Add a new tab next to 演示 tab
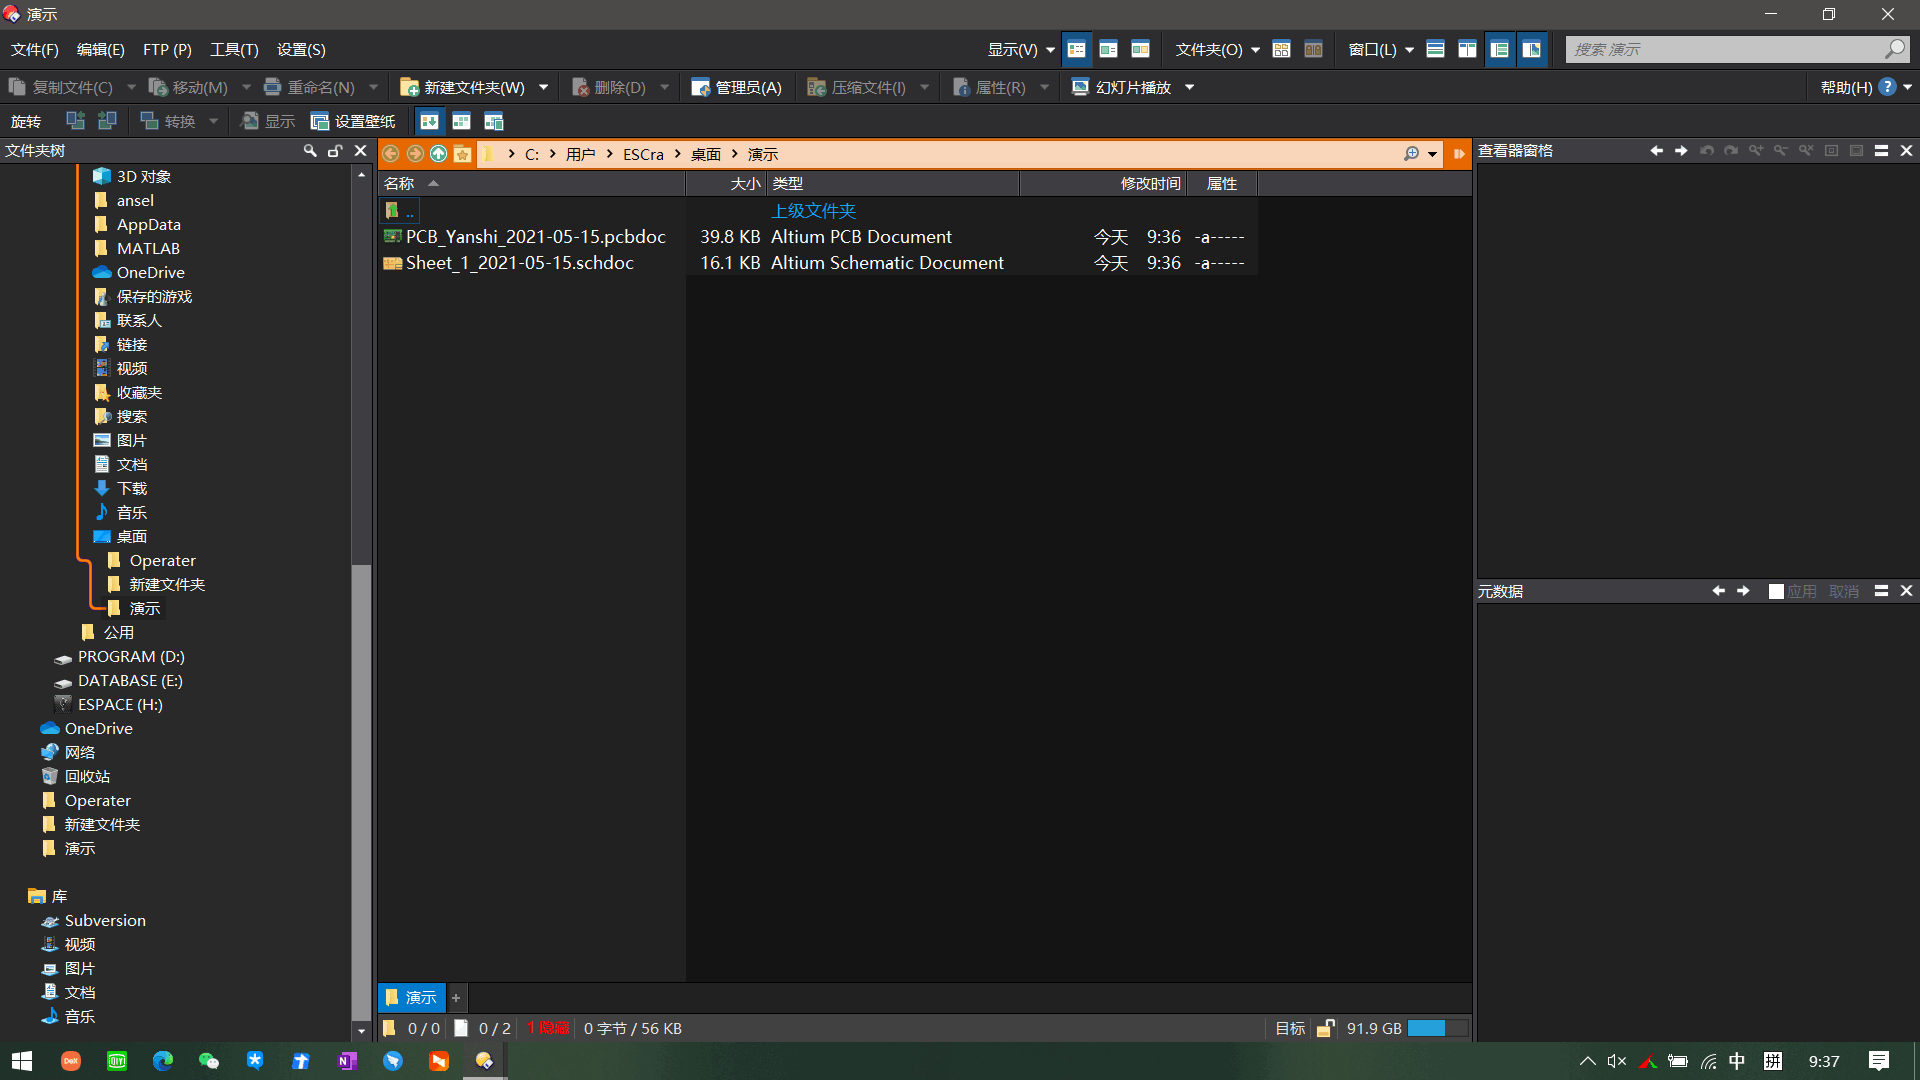The image size is (1920, 1080). pos(456,998)
